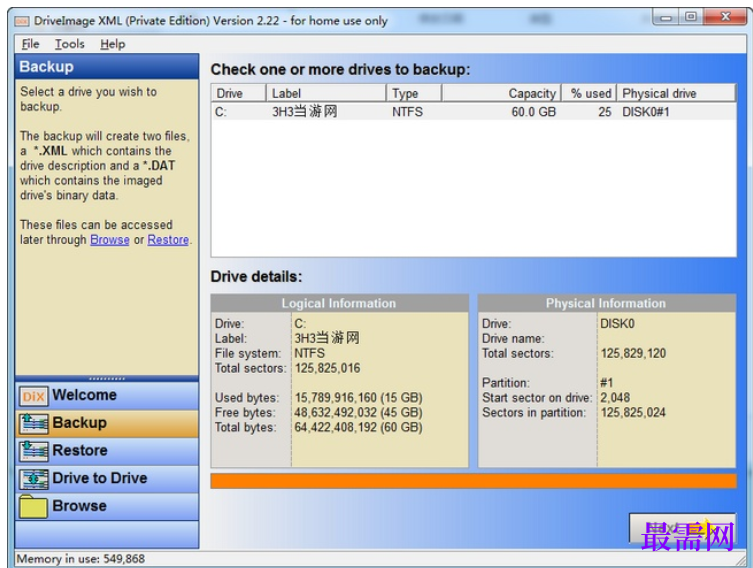753x568 pixels.
Task: Switch to the Restore section label
Action: [x=80, y=451]
